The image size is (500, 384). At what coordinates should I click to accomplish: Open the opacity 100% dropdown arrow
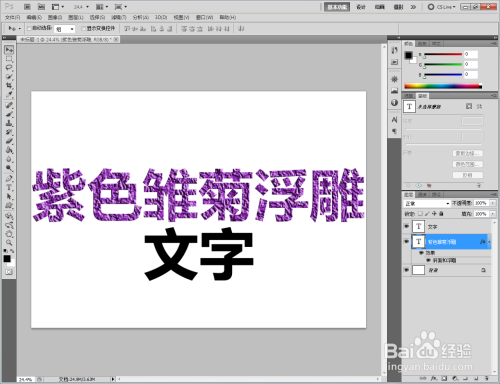click(493, 203)
